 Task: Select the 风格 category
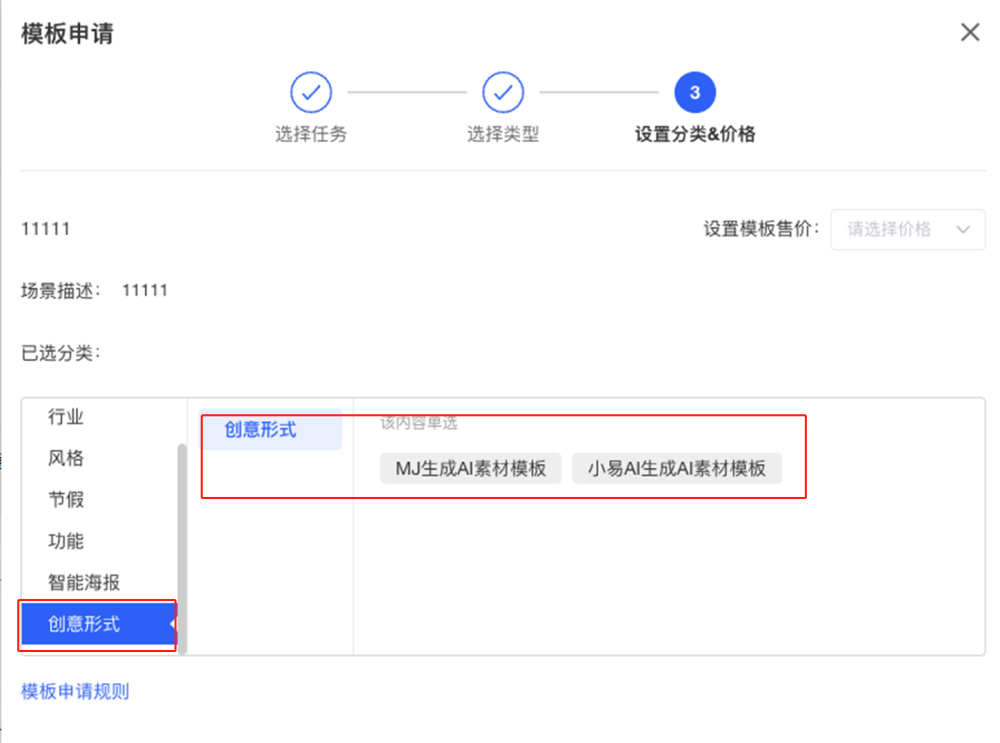coord(66,458)
